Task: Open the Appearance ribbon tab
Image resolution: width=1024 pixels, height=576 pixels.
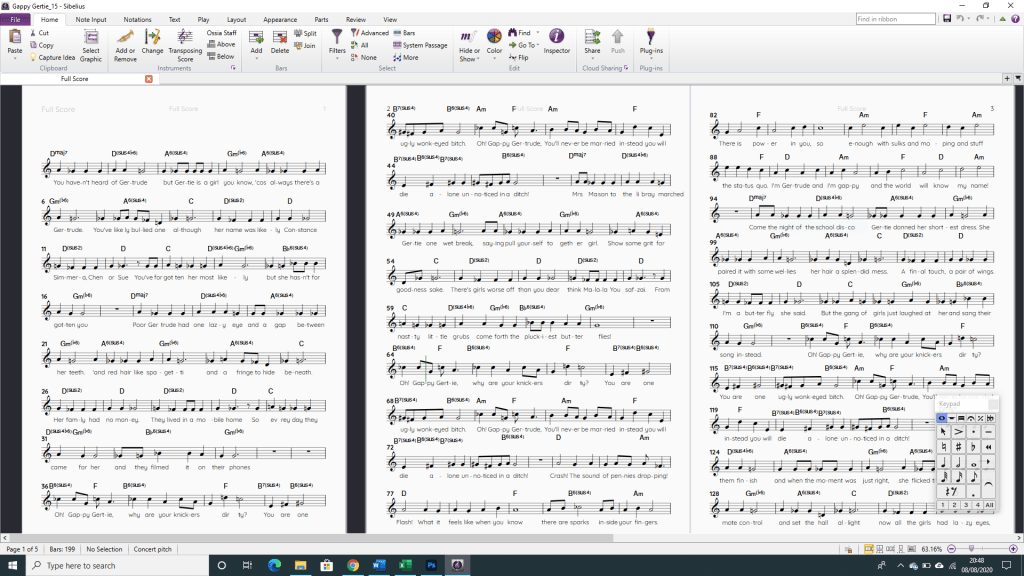Action: click(x=279, y=19)
